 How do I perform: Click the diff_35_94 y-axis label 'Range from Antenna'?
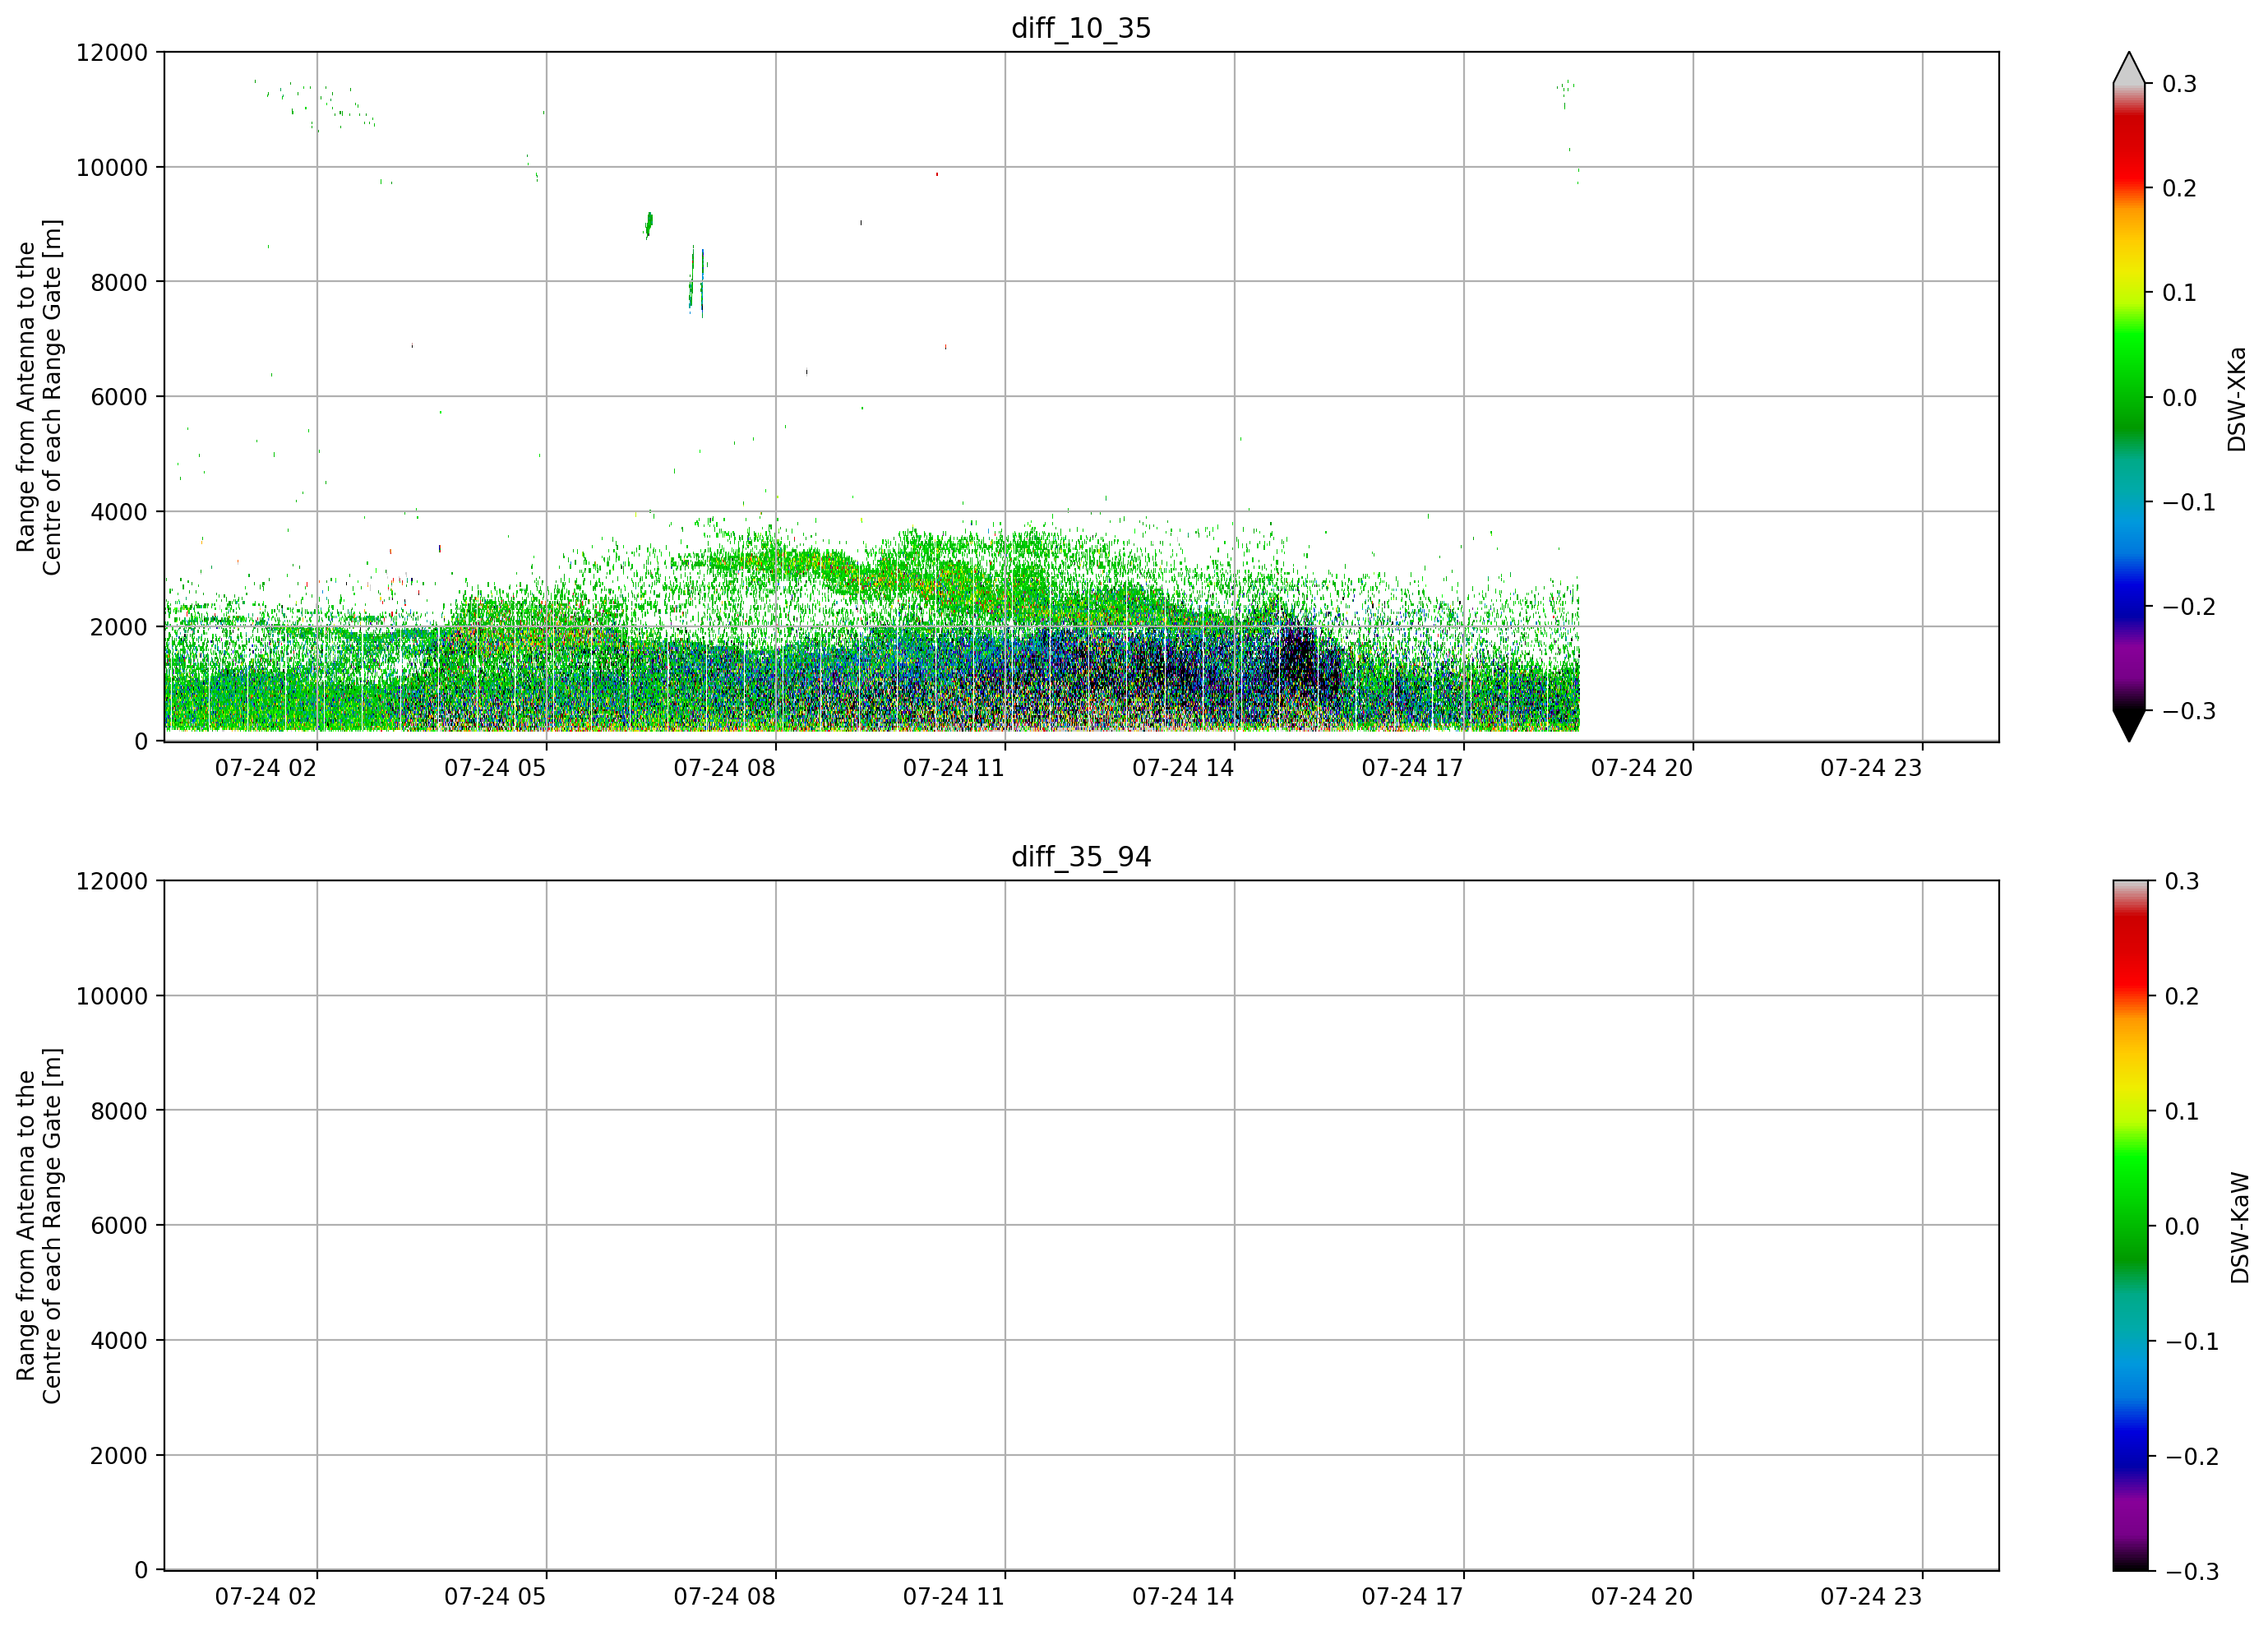tap(39, 1226)
